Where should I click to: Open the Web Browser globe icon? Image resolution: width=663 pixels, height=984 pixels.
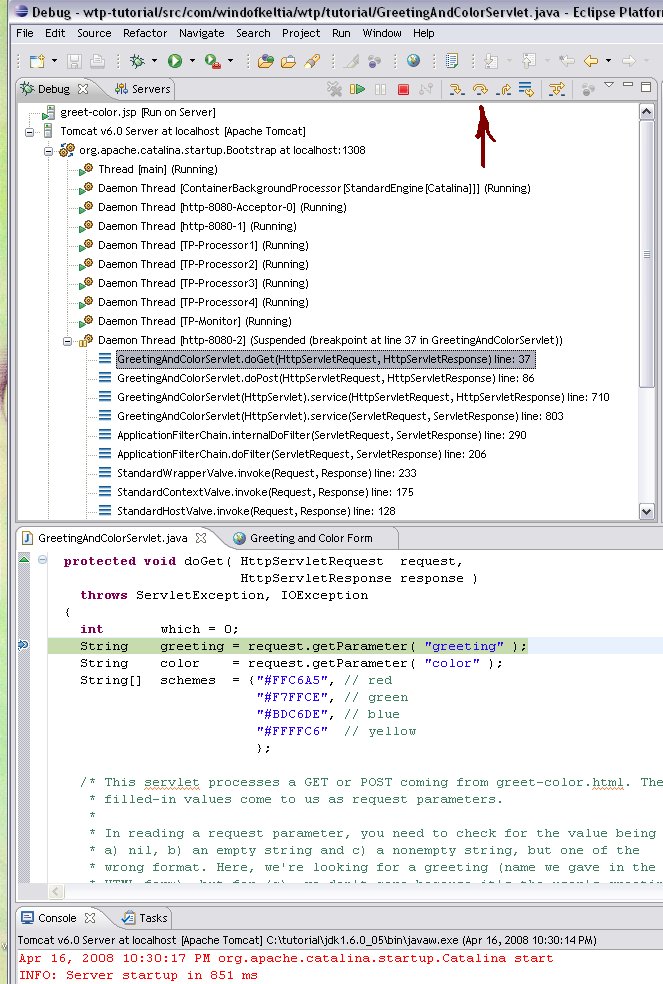click(413, 61)
